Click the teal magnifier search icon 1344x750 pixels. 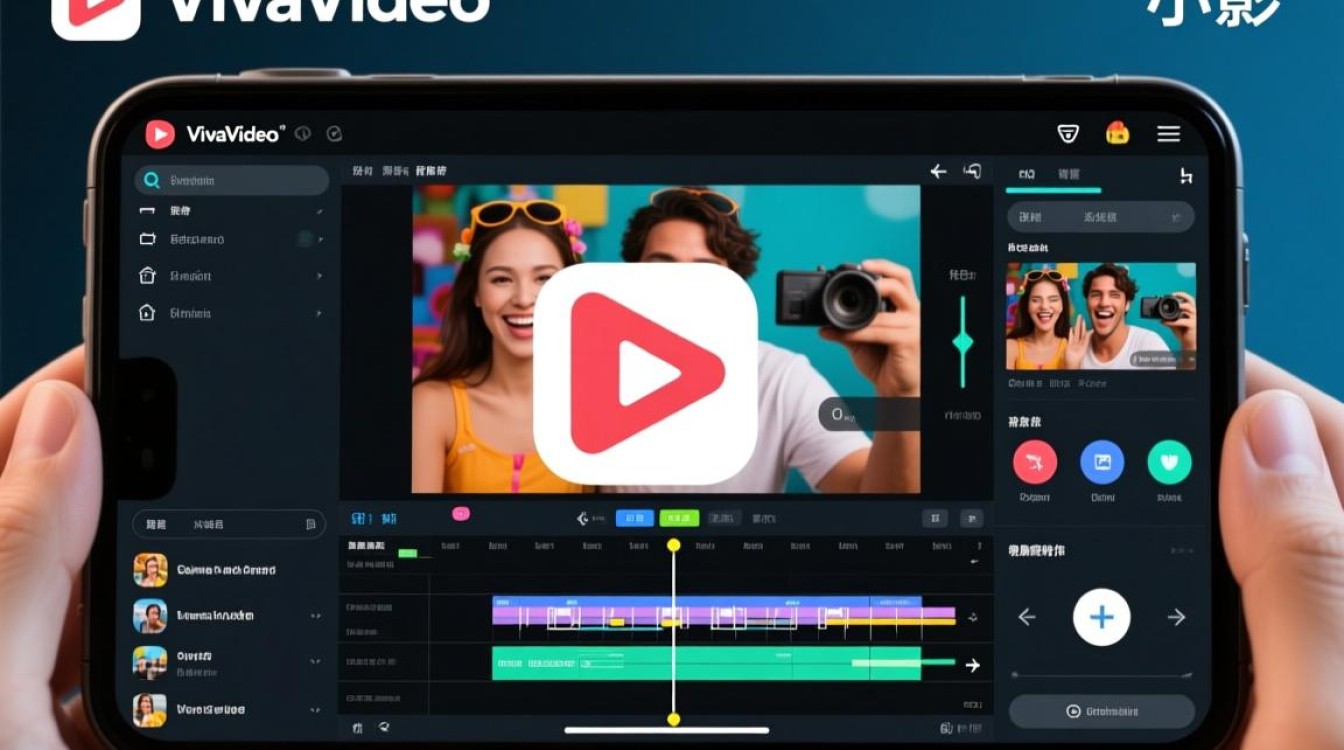point(152,180)
